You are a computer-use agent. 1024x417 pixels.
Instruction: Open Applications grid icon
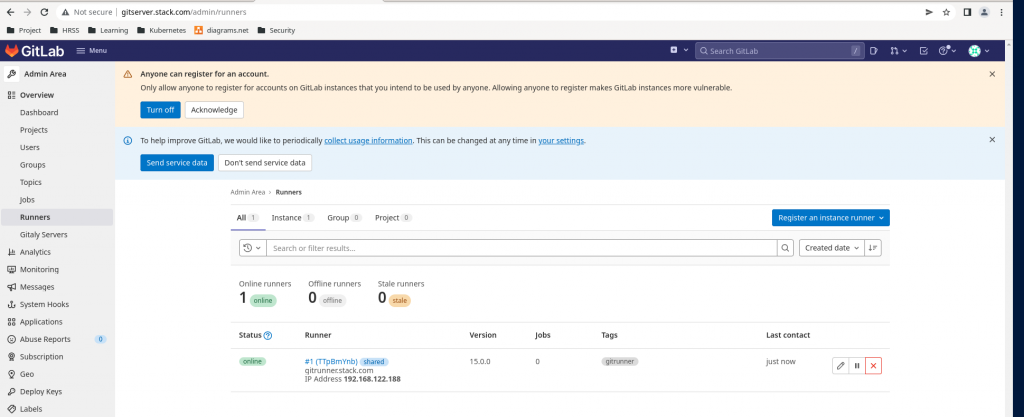[11, 322]
